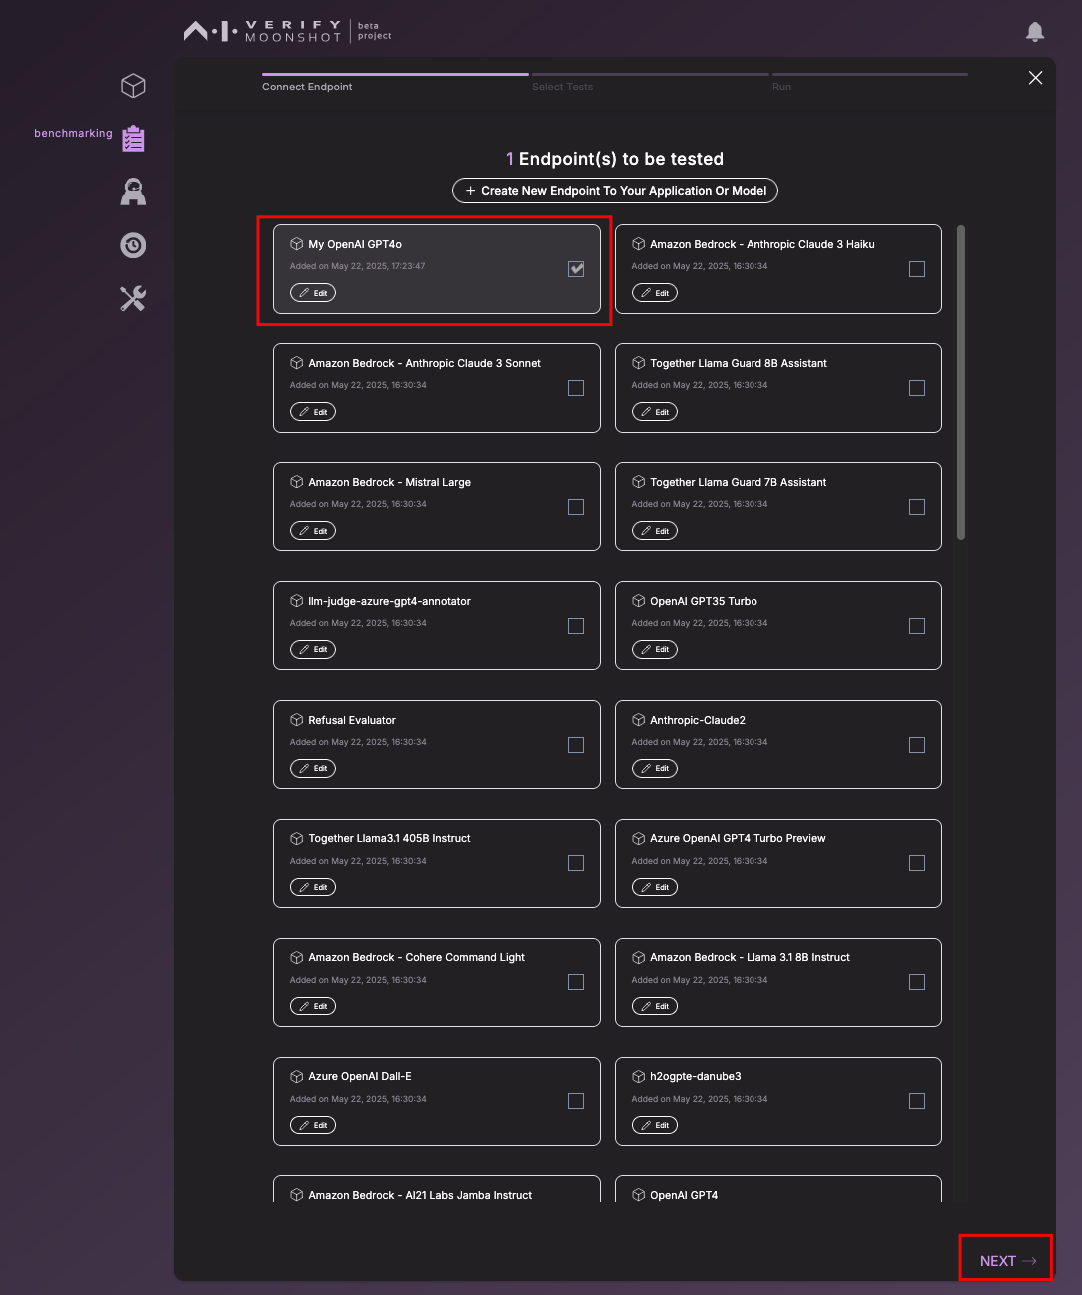The height and width of the screenshot is (1295, 1082).
Task: Edit the Azure OpenAI GPT4 Turbo Preview endpoint
Action: (655, 887)
